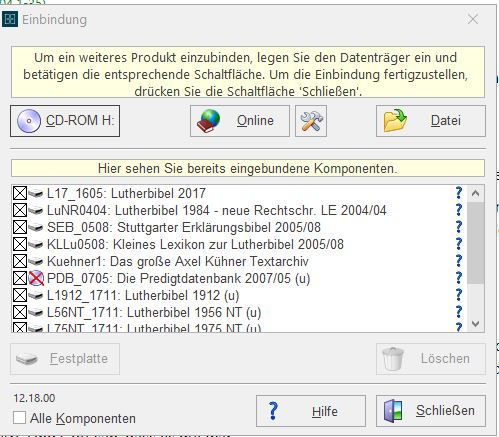Image resolution: width=499 pixels, height=437 pixels.
Task: Close the Einbindung dialog with X
Action: pyautogui.click(x=473, y=19)
